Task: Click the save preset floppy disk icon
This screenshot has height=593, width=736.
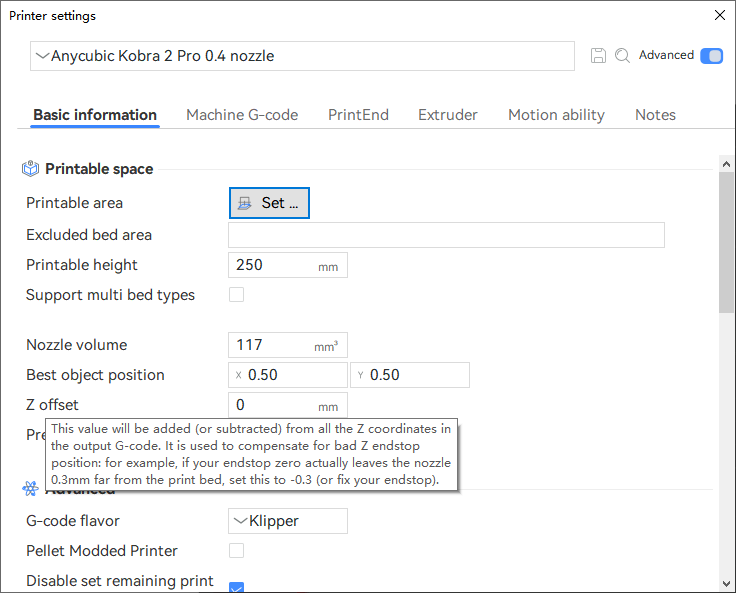Action: coord(598,55)
